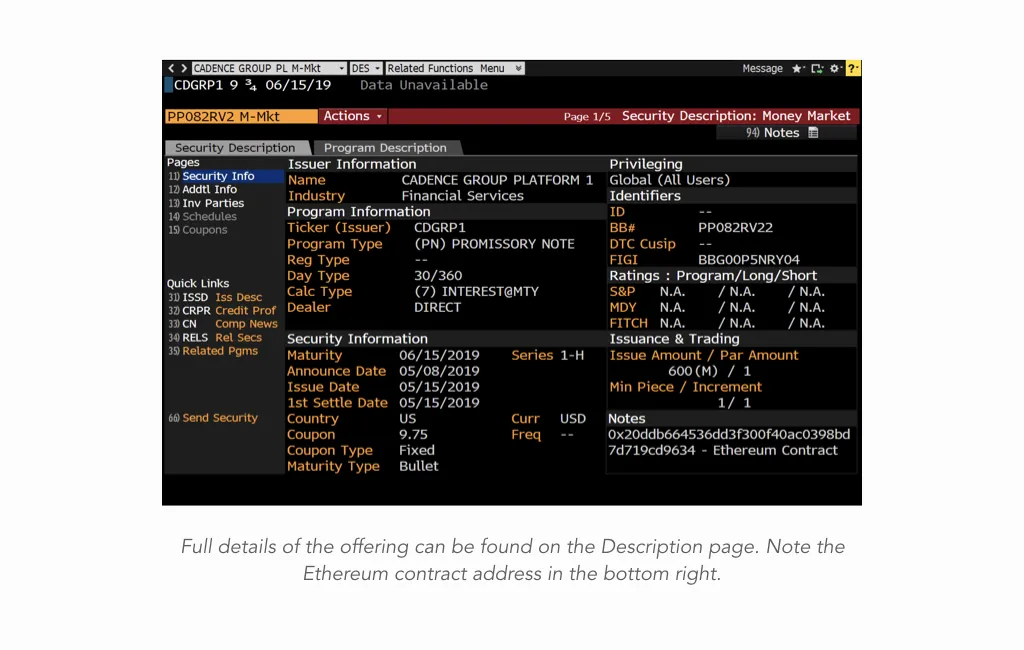Click Page 1/5 indicator
The width and height of the screenshot is (1024, 650).
[x=587, y=116]
